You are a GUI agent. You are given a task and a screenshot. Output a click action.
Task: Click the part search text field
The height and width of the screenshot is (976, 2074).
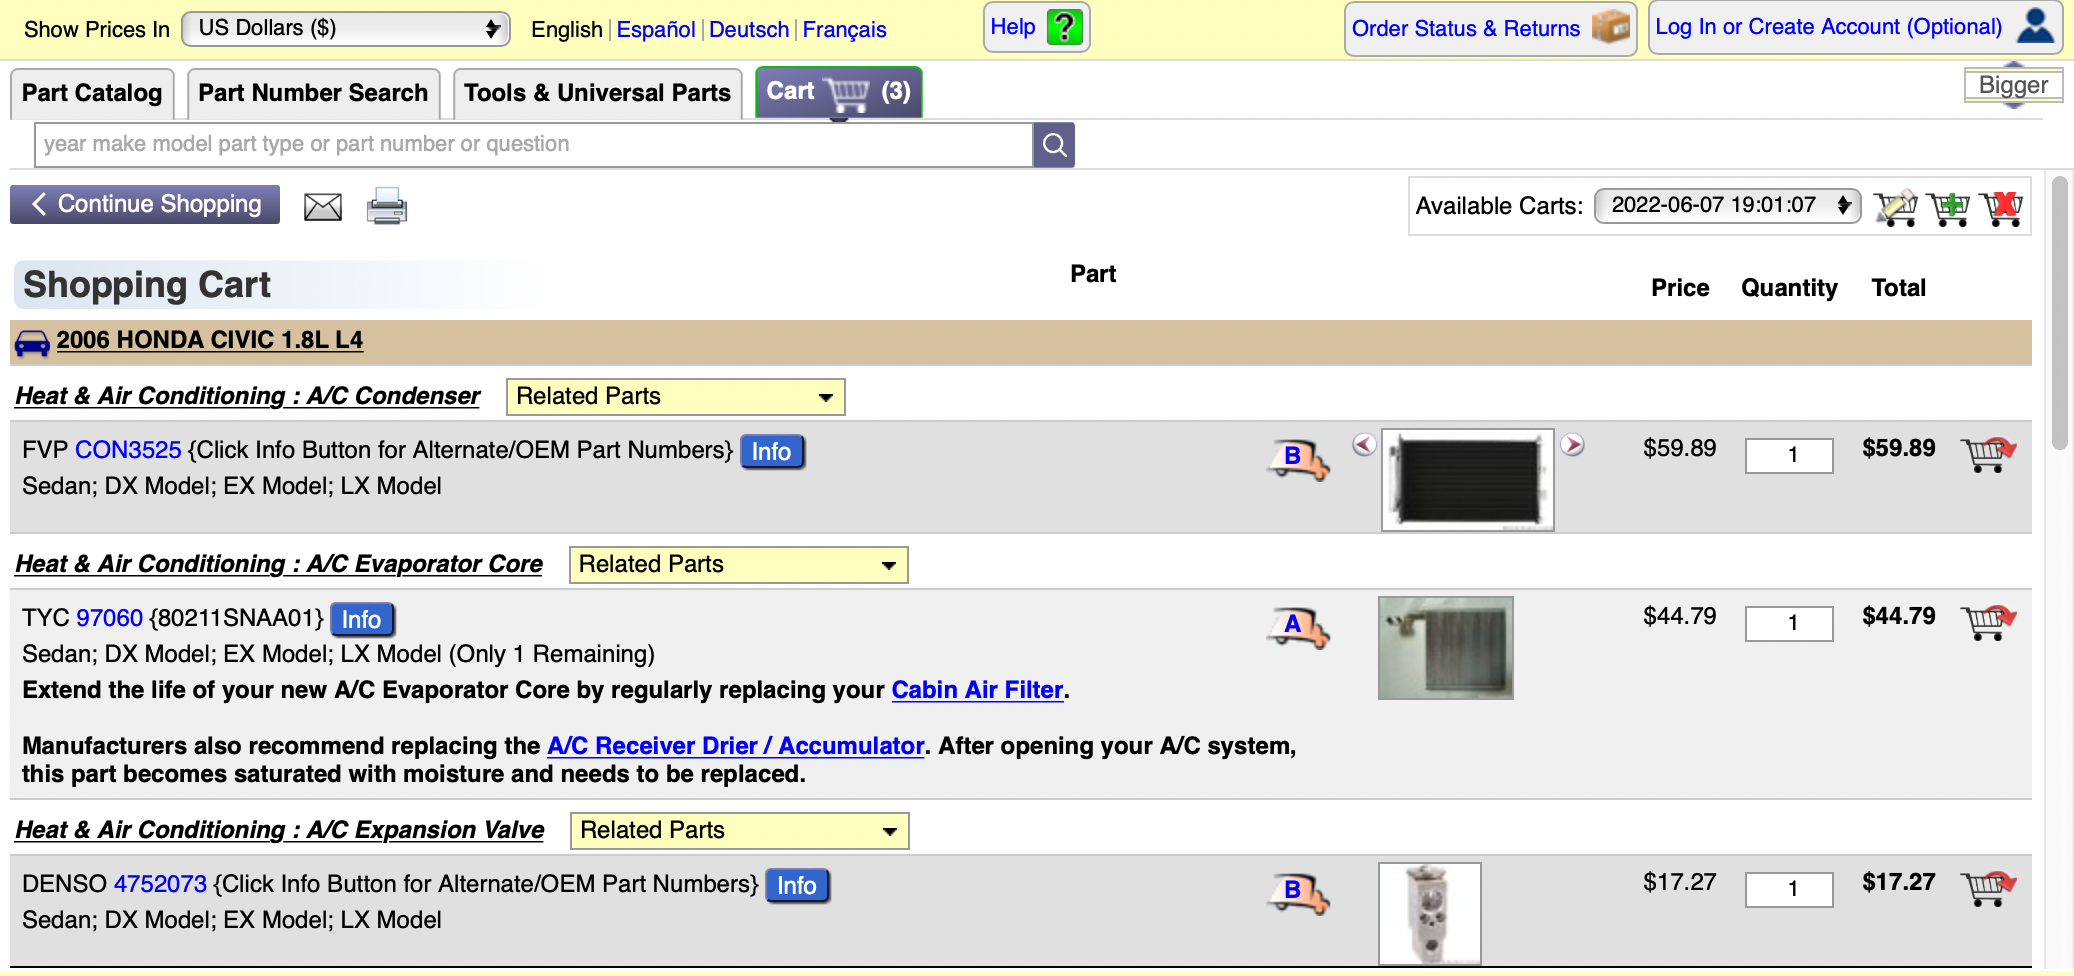534,145
